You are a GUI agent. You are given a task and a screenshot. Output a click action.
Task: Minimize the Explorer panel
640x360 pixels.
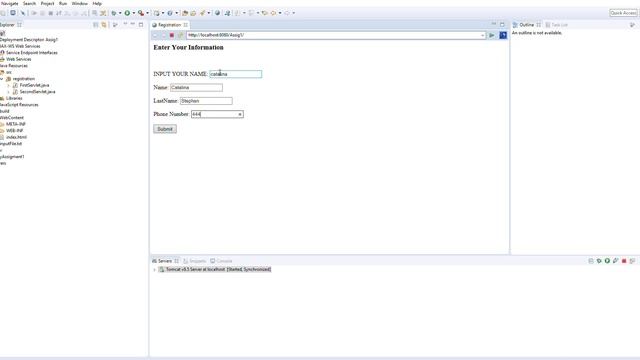point(133,24)
